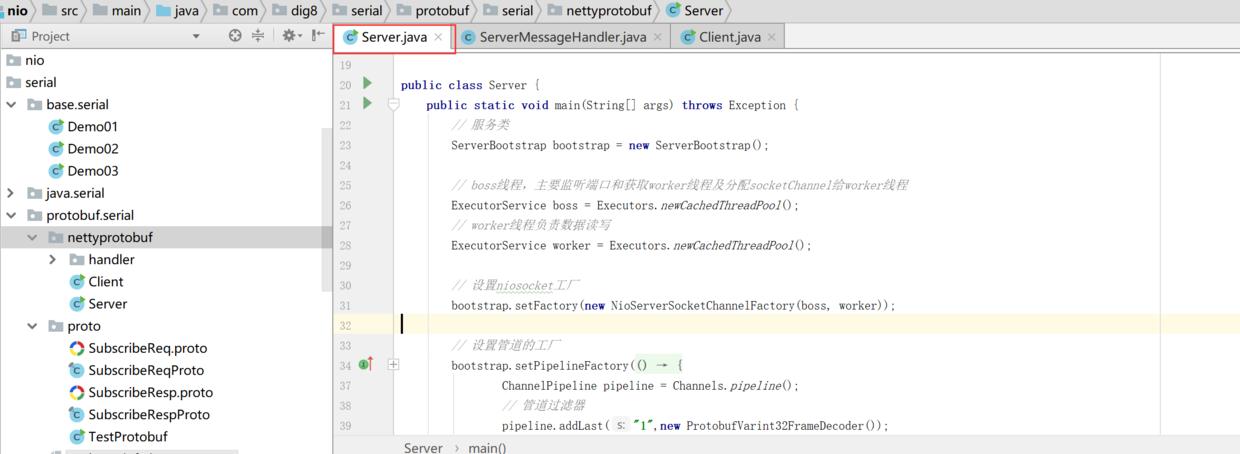Click the nio breadcrumb in navigation bar
The width and height of the screenshot is (1240, 454).
point(17,11)
